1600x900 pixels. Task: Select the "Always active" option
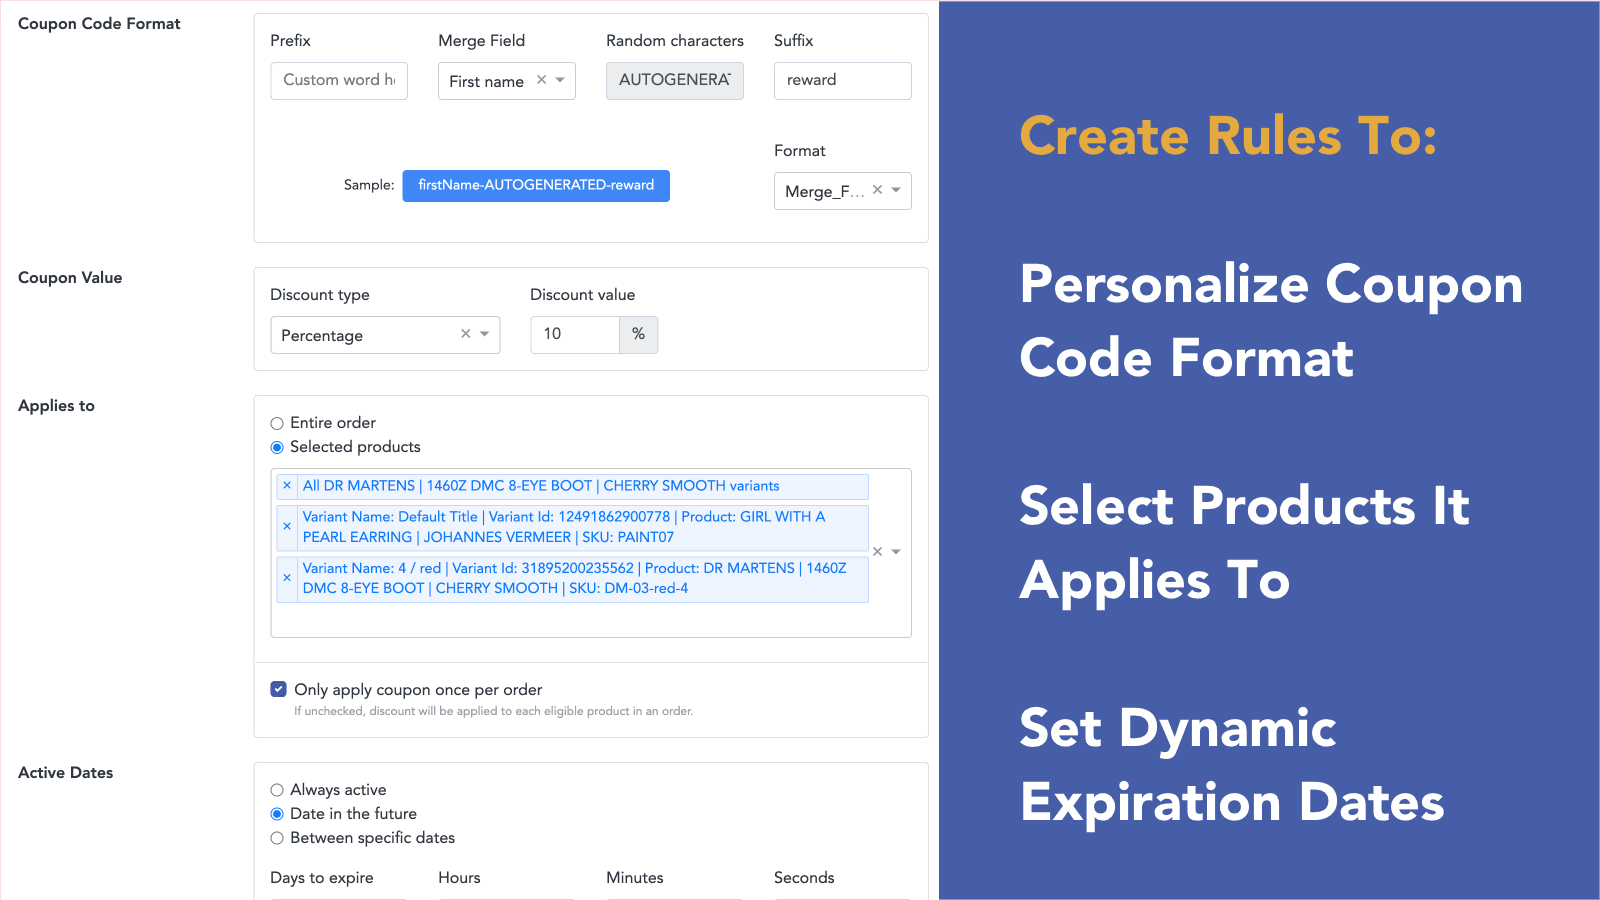(x=276, y=789)
